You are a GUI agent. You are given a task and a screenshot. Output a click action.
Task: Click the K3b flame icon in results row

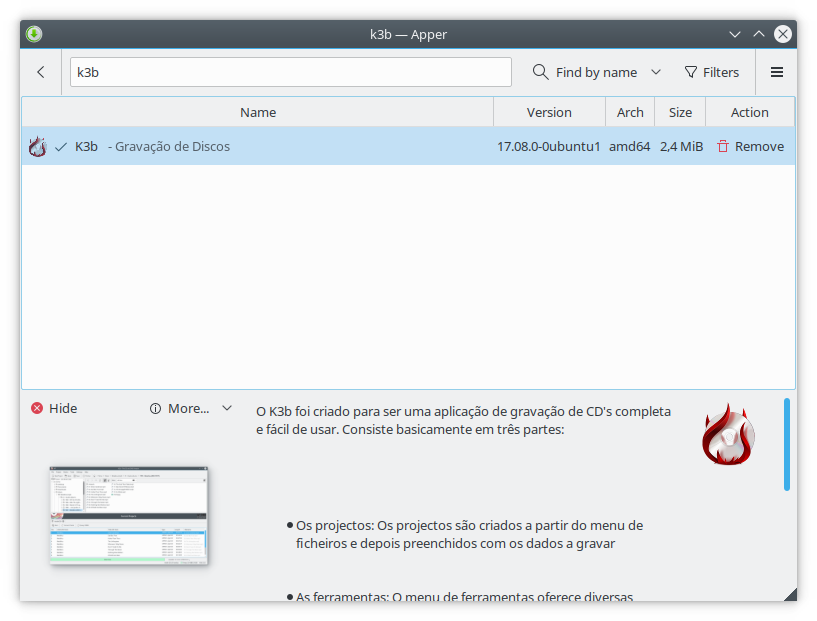coord(37,147)
